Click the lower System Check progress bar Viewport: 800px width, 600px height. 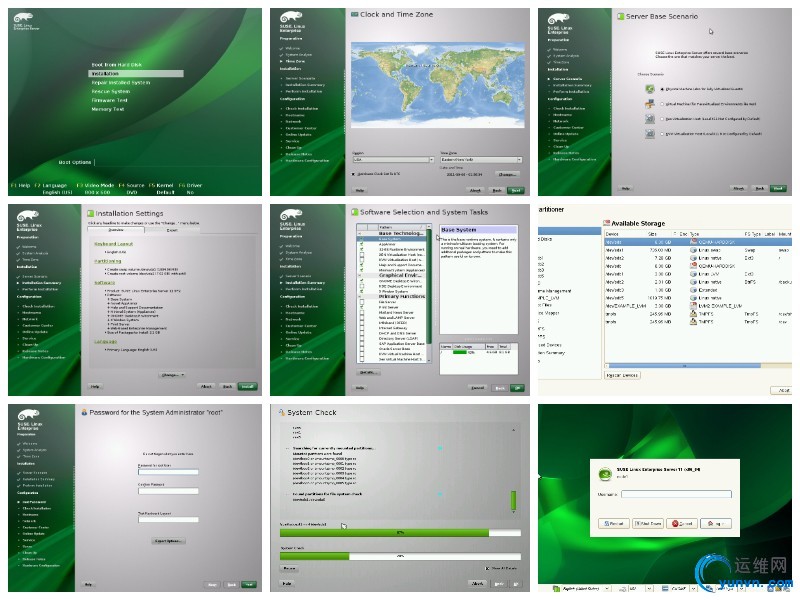(400, 556)
